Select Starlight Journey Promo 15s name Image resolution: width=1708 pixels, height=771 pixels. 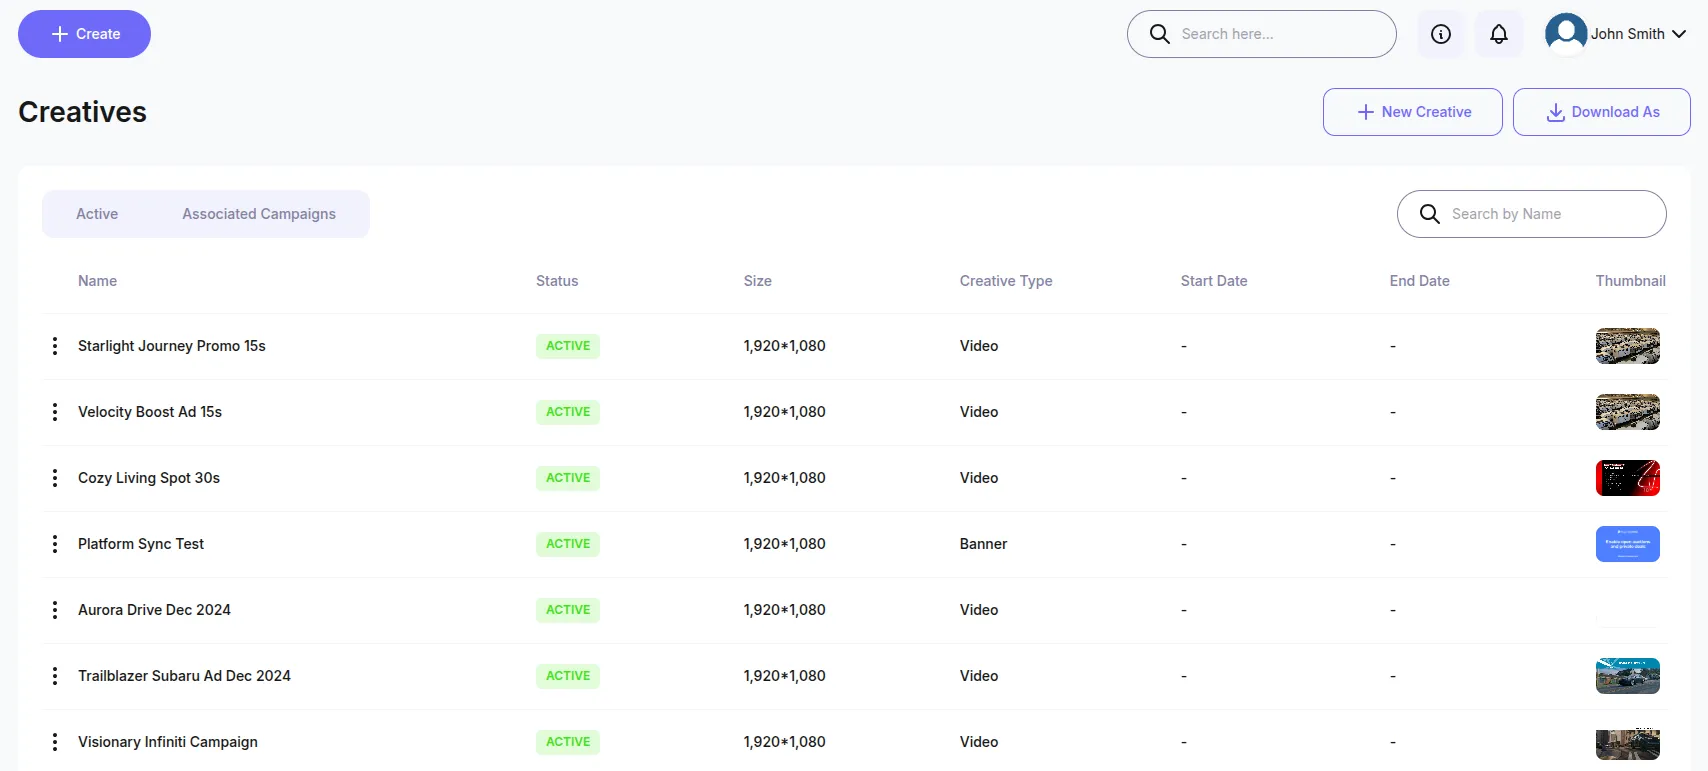tap(172, 346)
